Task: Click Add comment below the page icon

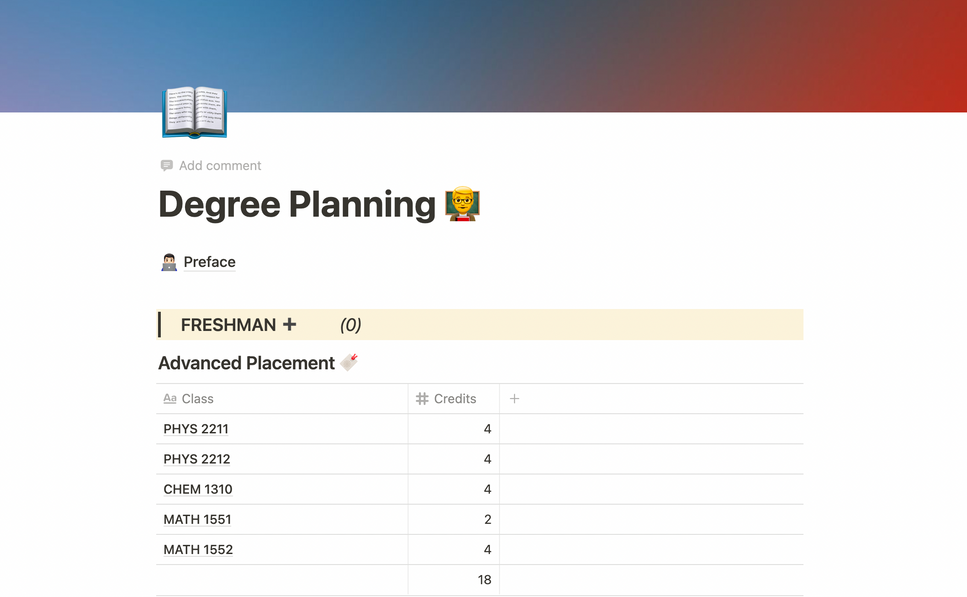Action: click(220, 165)
